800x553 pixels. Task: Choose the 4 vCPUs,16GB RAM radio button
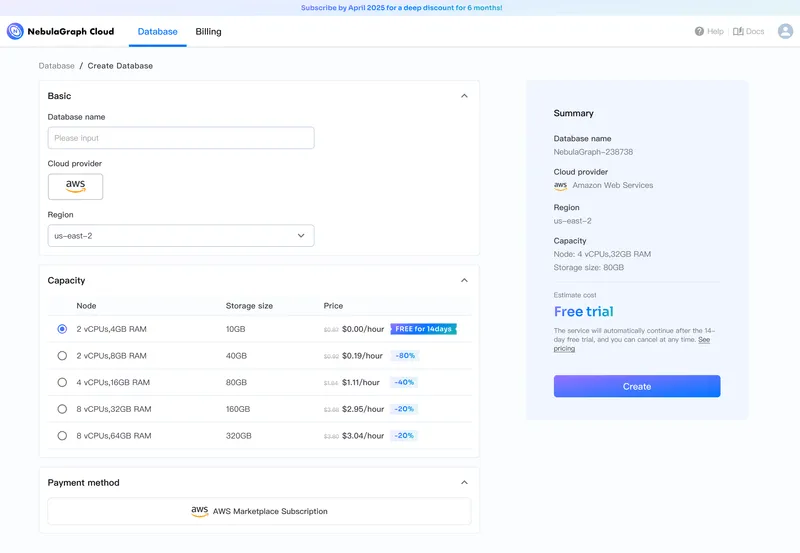(62, 382)
